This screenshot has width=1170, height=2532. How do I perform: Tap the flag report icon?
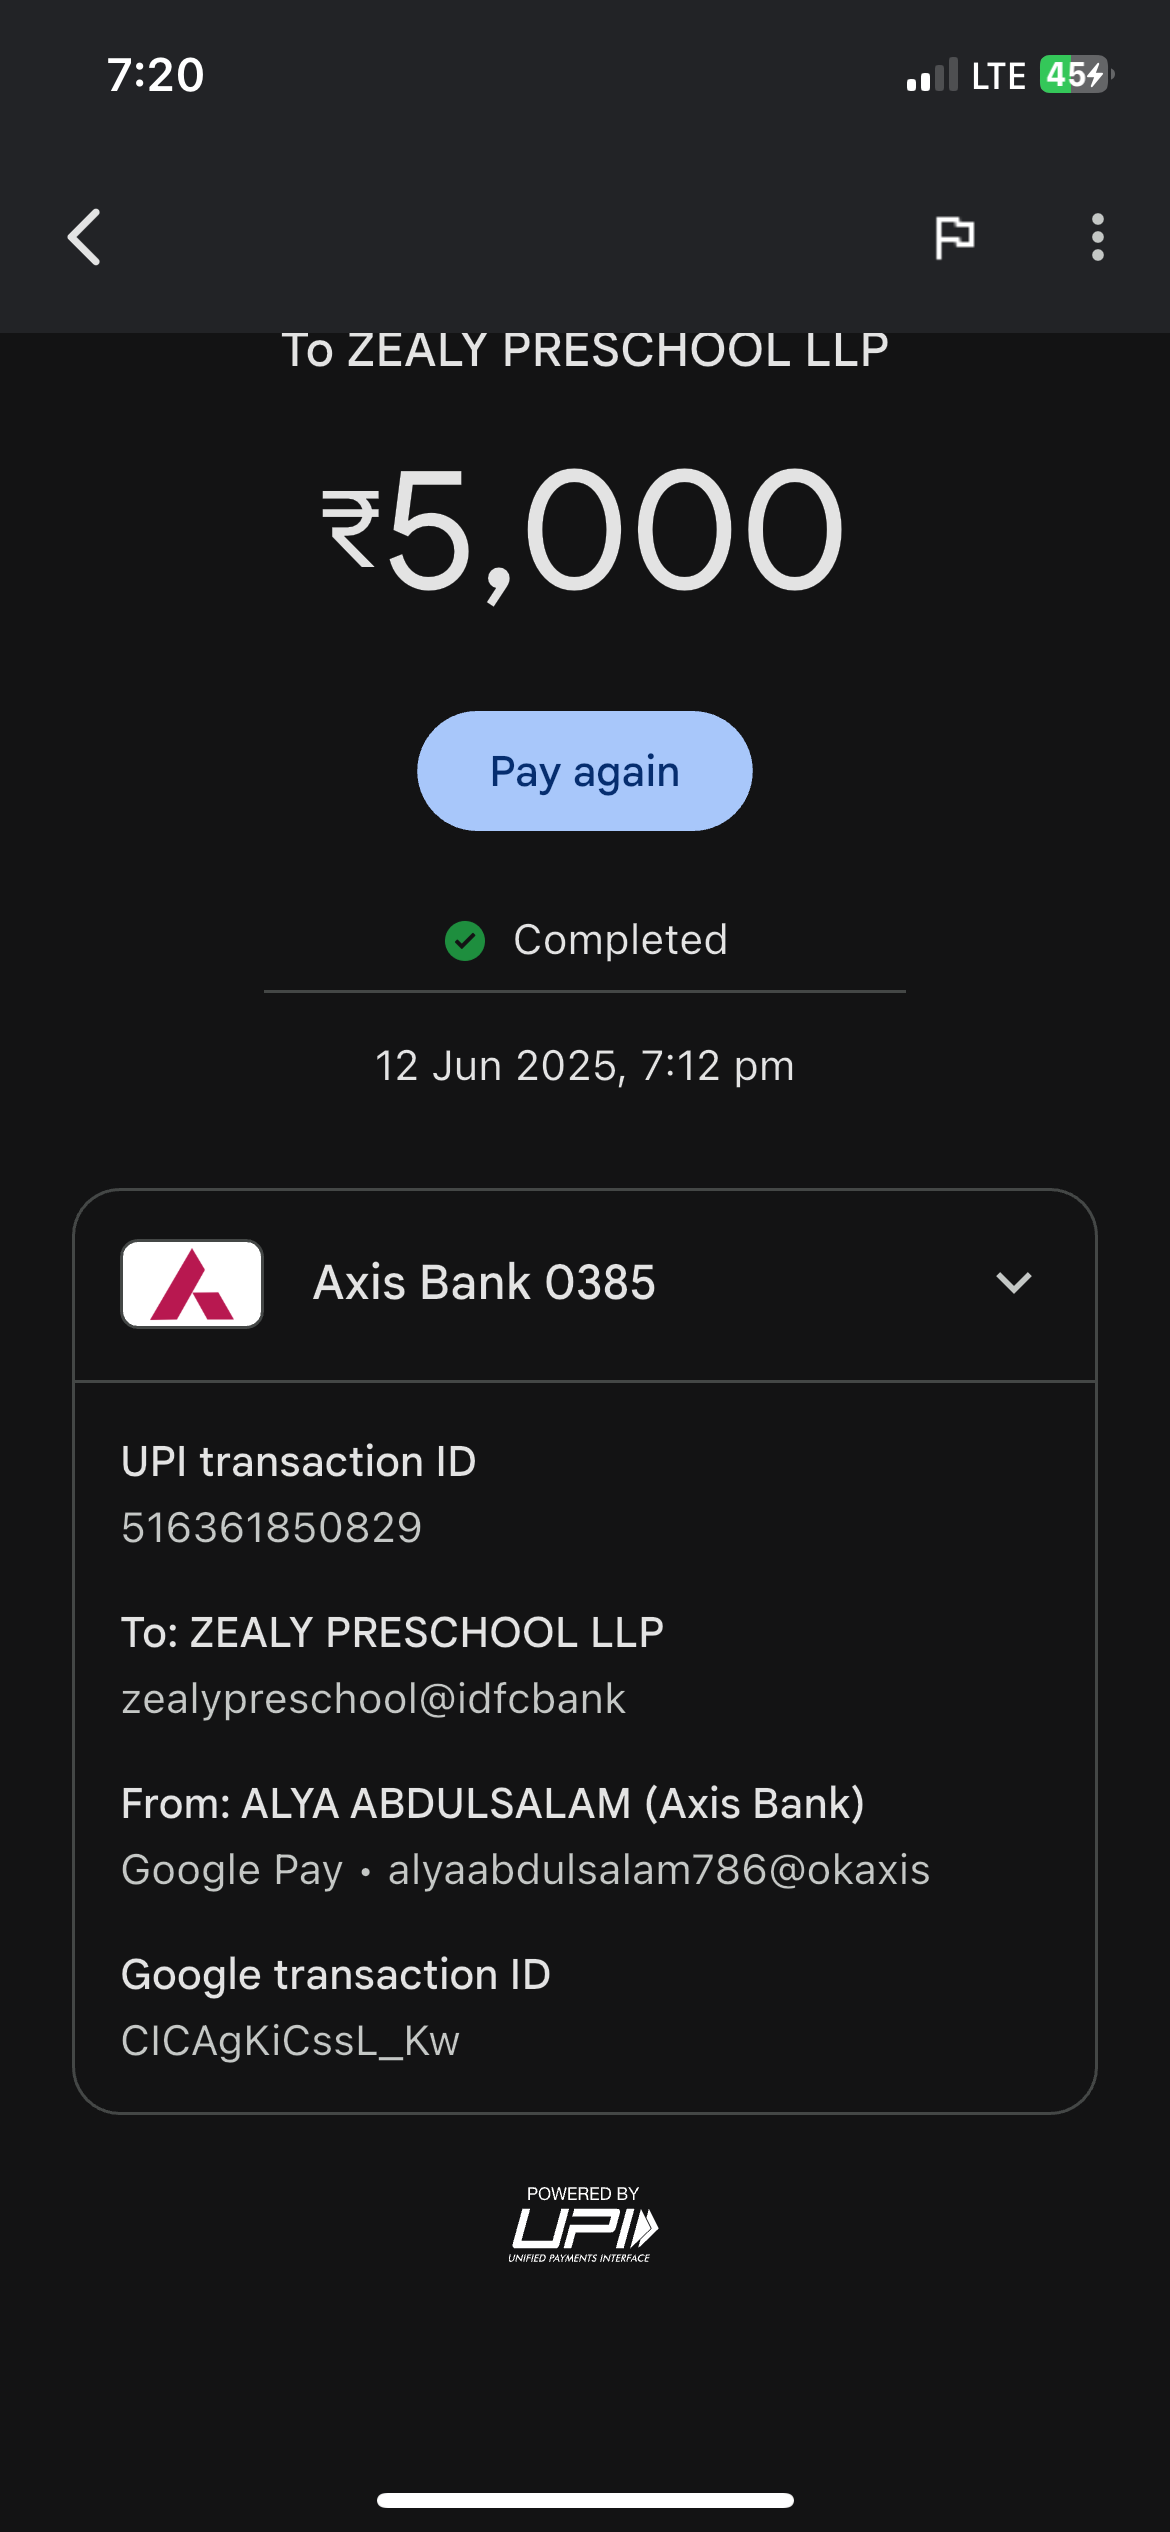tap(954, 237)
